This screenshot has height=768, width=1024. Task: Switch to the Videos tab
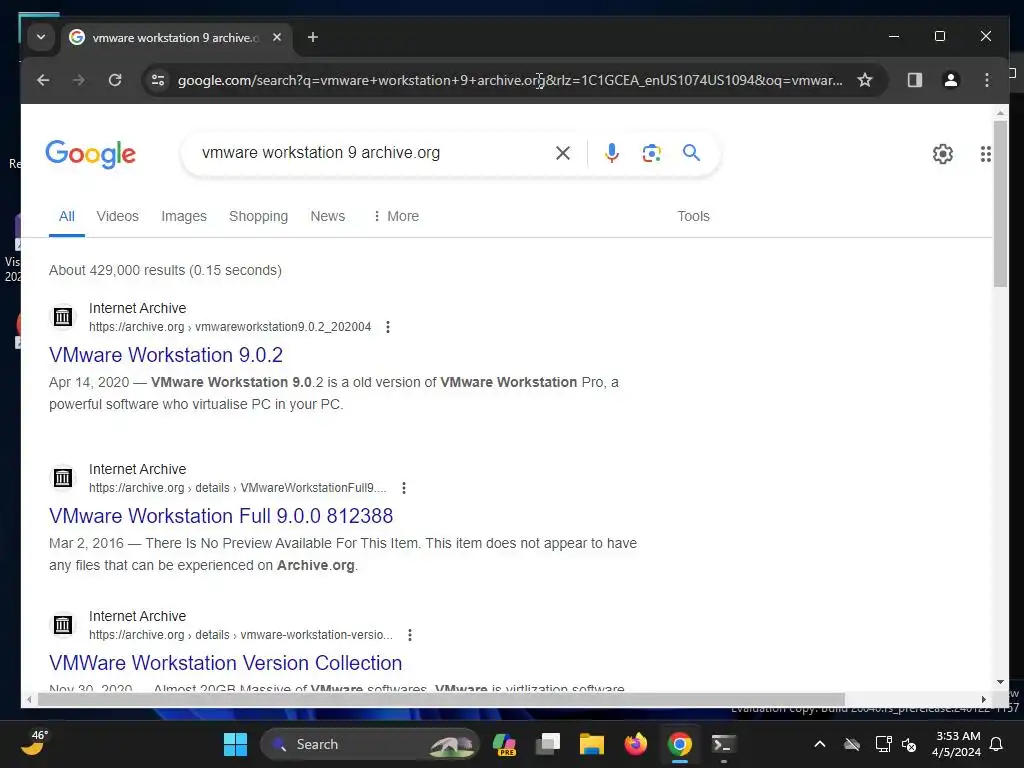coord(118,216)
